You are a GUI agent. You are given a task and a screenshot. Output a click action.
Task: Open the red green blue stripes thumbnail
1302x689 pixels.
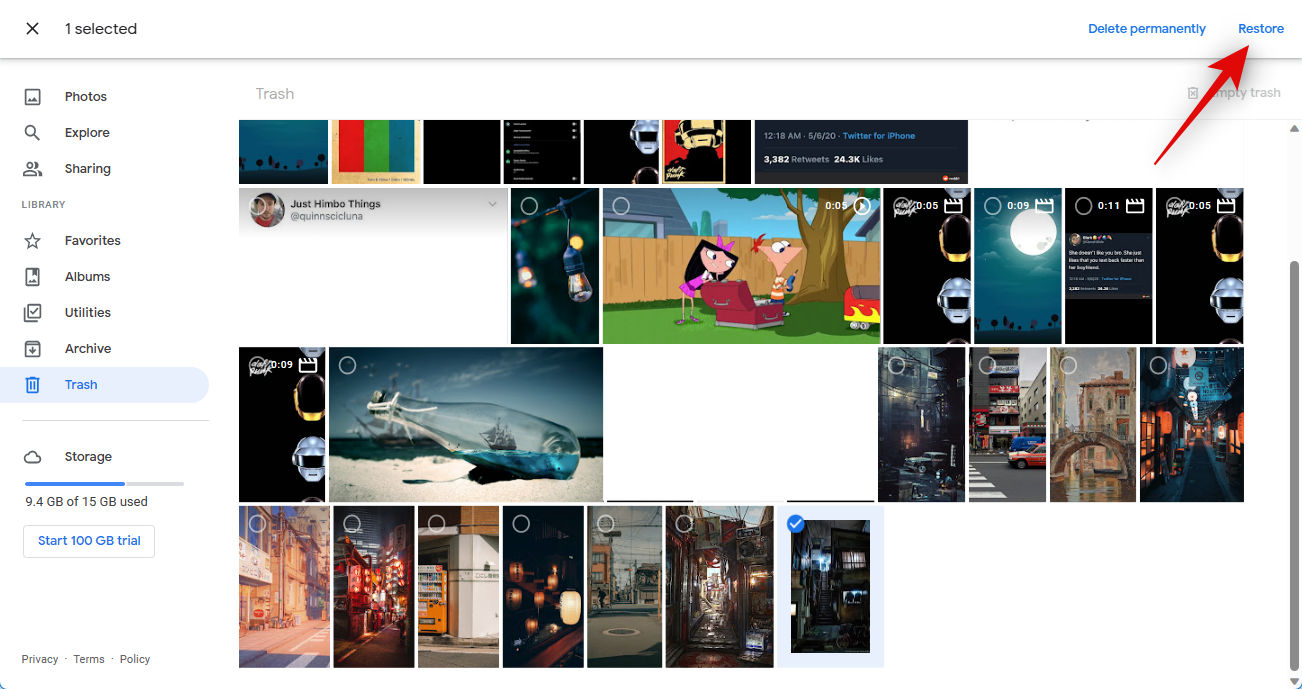pyautogui.click(x=376, y=152)
